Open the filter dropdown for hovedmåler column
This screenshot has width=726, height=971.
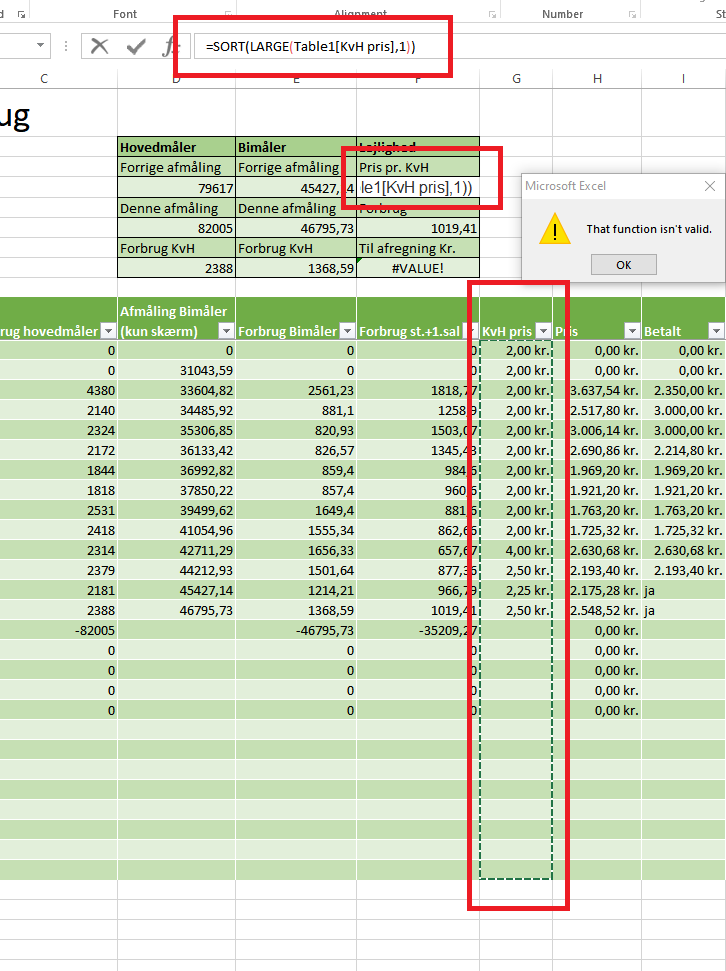point(108,331)
